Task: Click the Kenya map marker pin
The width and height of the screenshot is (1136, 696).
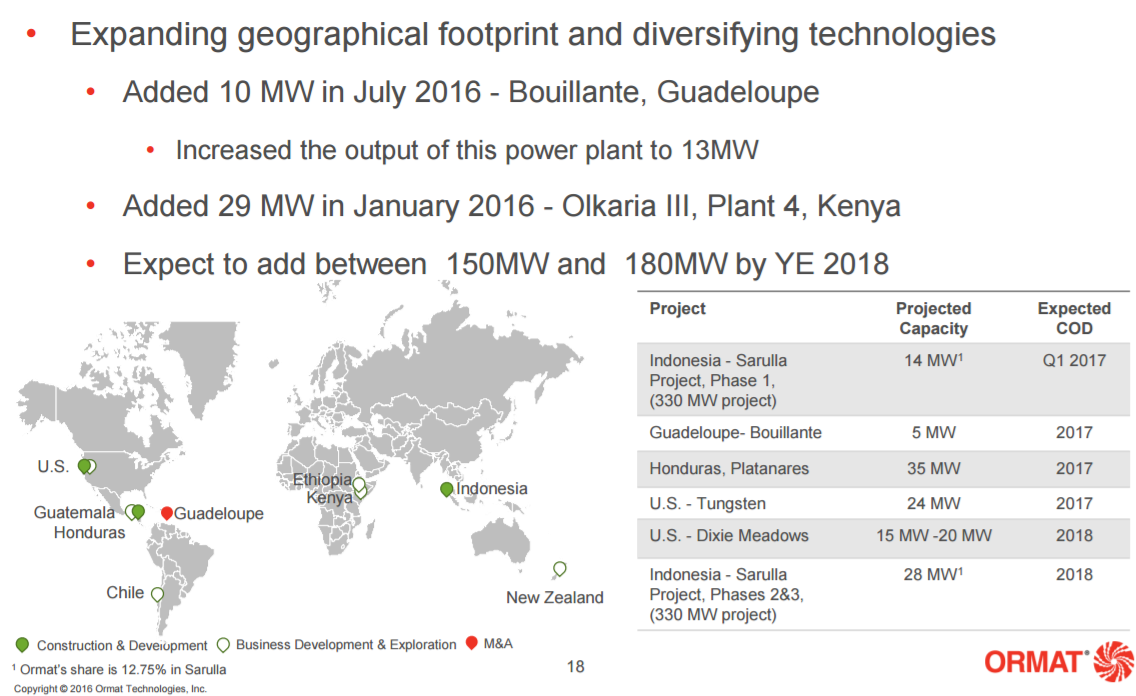Action: pyautogui.click(x=360, y=491)
